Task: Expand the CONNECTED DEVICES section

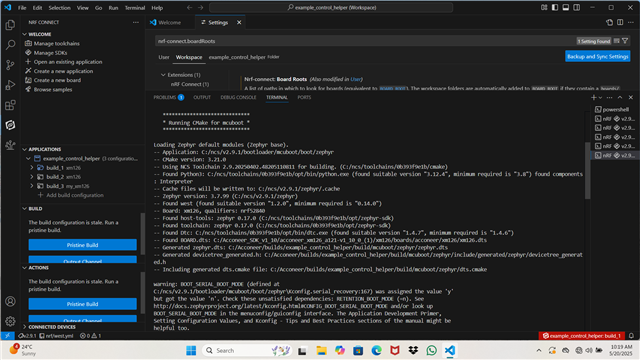Action: (x=24, y=327)
